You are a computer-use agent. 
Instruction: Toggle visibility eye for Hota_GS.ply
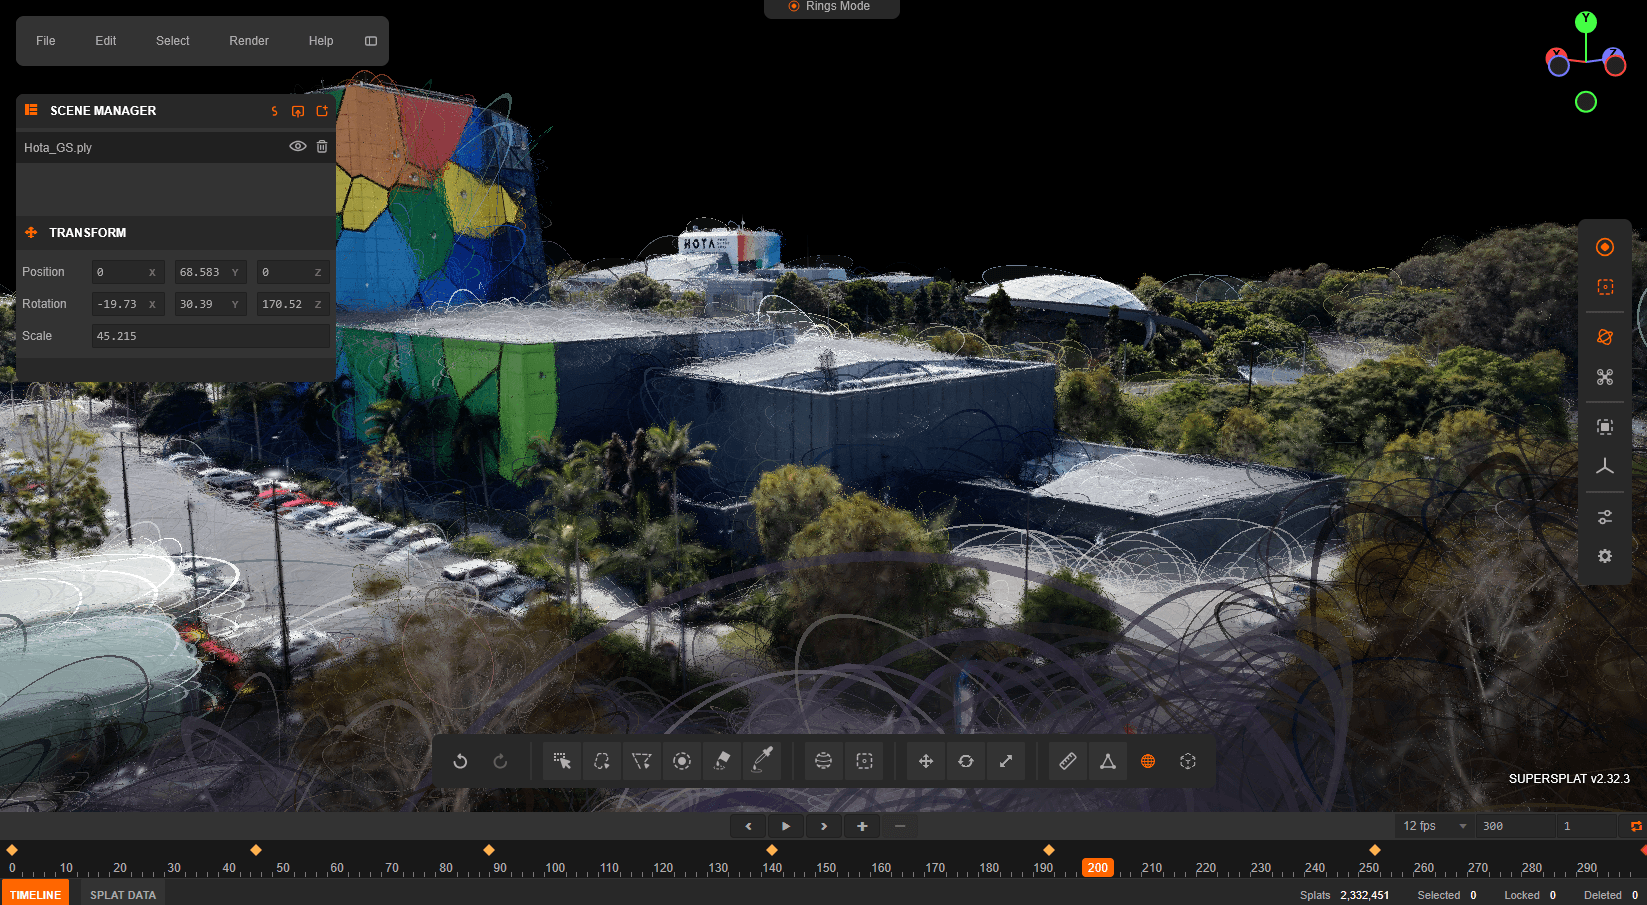click(x=297, y=146)
